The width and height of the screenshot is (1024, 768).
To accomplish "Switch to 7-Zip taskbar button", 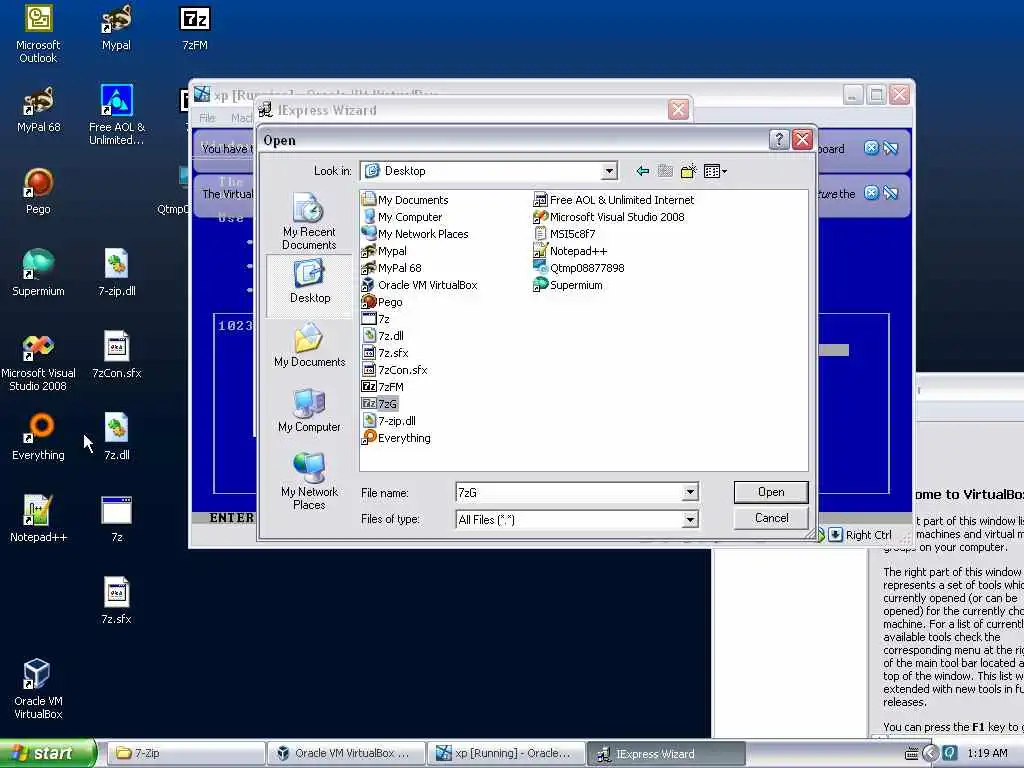I will (x=185, y=753).
